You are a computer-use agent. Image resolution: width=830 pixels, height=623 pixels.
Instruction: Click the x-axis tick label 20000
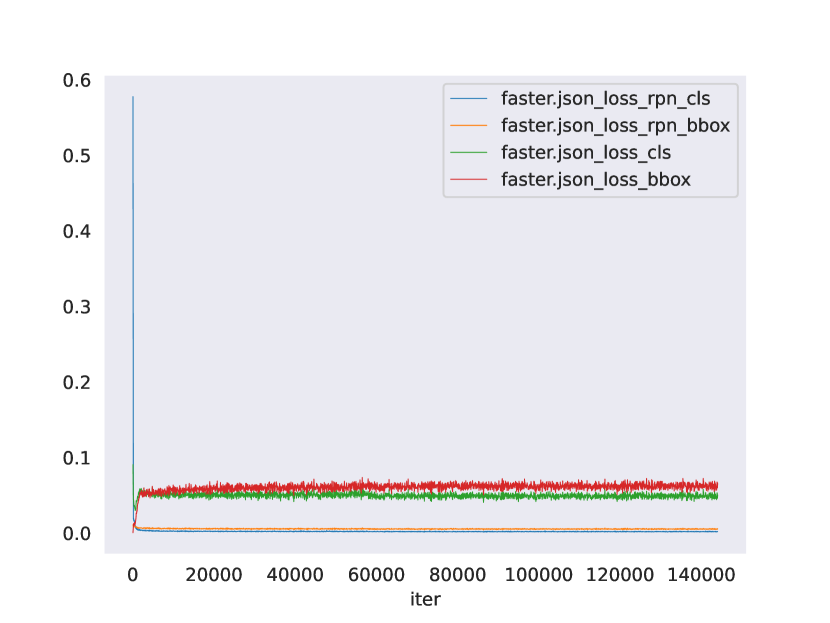pyautogui.click(x=214, y=575)
